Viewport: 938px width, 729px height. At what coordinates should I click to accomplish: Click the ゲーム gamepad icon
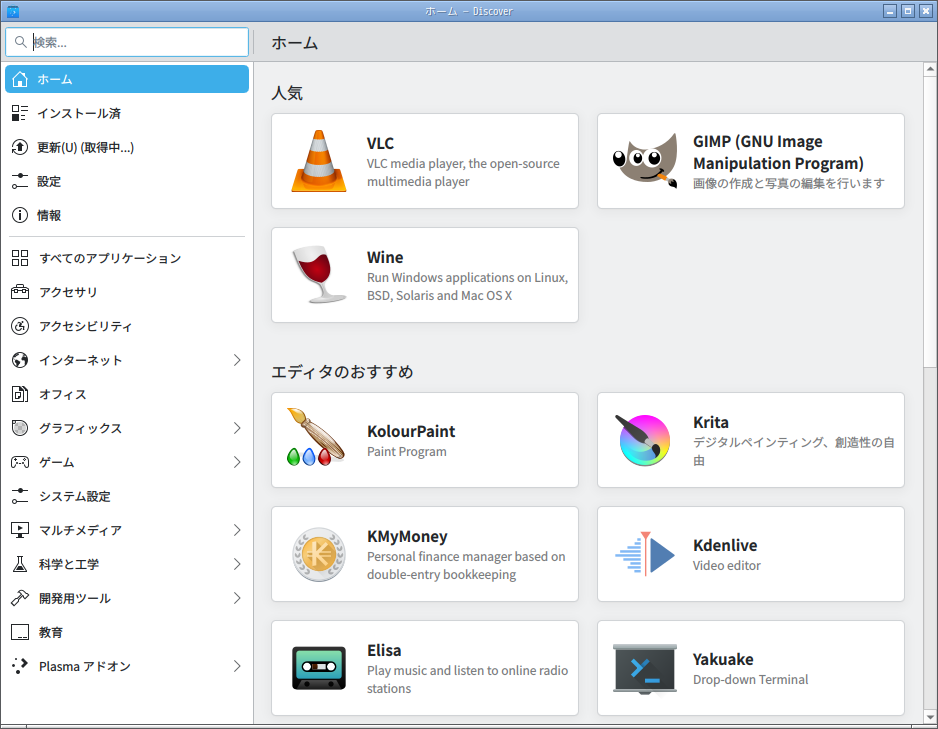(20, 462)
